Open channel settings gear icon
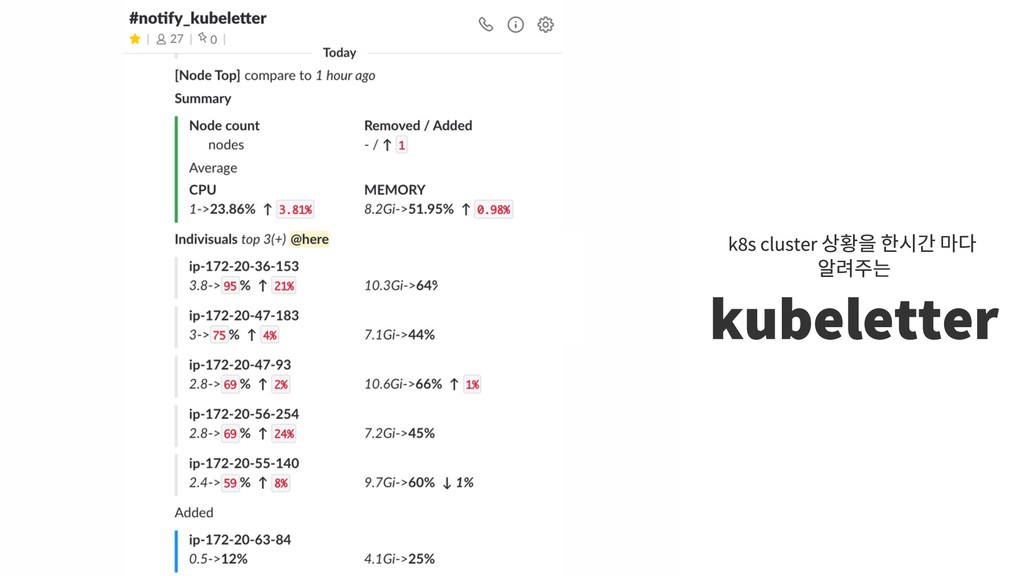The image size is (1024, 576). 545,25
